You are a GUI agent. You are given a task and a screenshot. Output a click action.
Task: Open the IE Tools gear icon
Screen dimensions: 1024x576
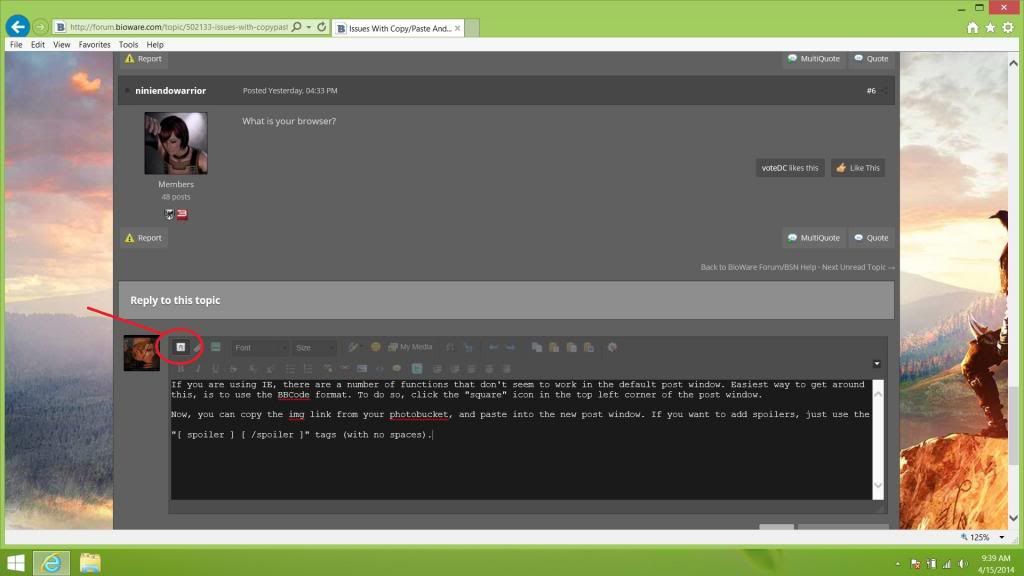(x=1008, y=27)
